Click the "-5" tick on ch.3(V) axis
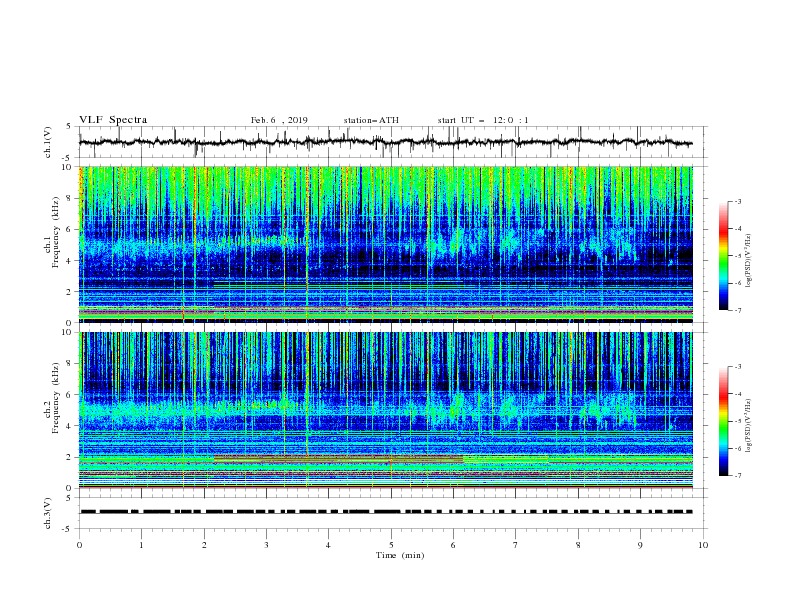Viewport: 792px width, 612px height. click(x=68, y=529)
